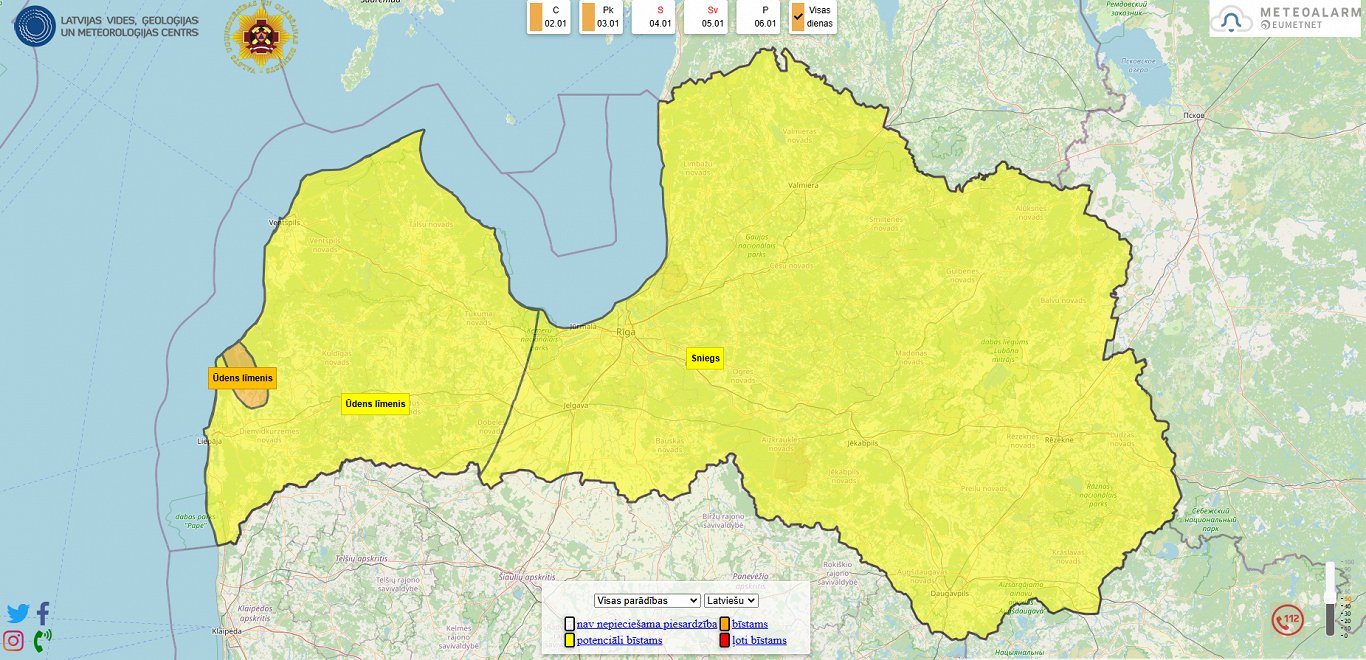Open the Instagram icon

pyautogui.click(x=14, y=641)
